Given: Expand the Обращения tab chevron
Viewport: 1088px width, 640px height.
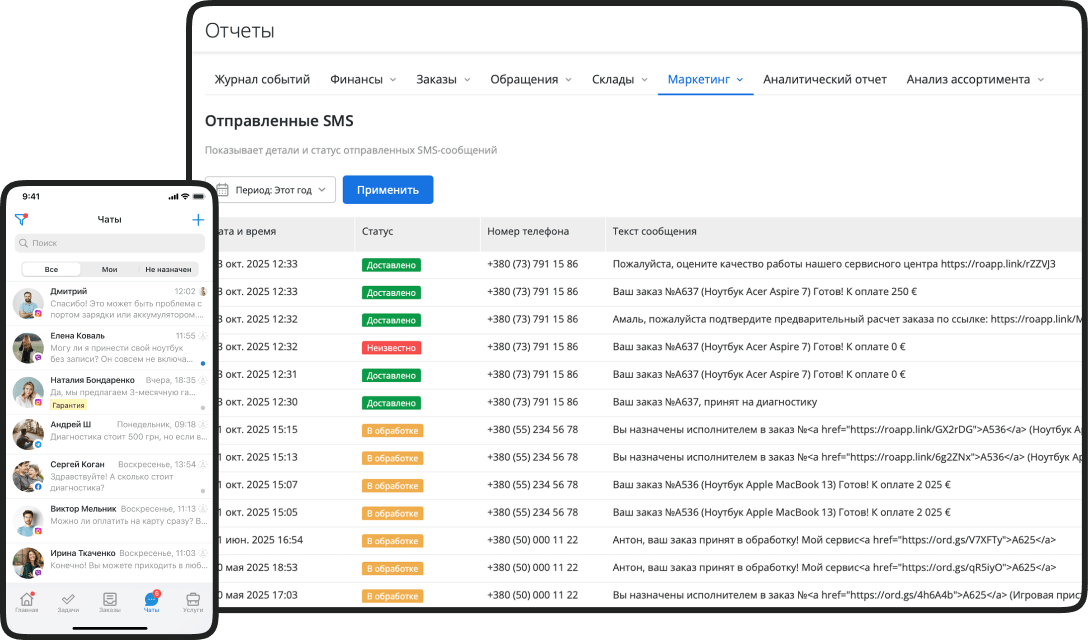Looking at the screenshot, I should (x=568, y=80).
